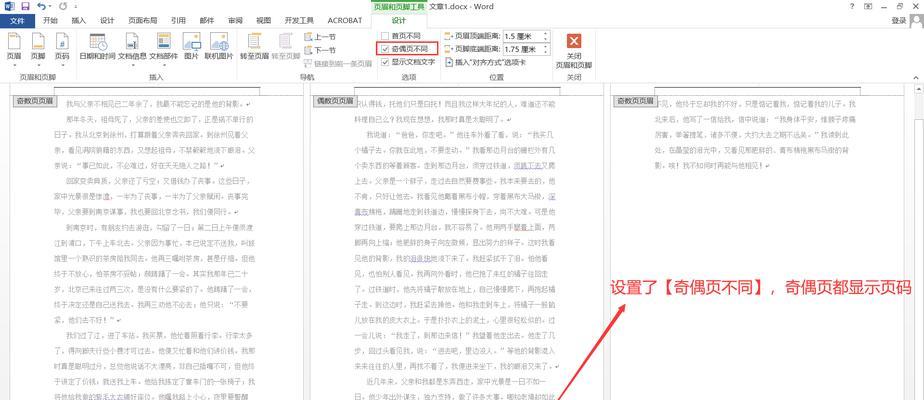Switch to the 开发工具 Developer tab

click(x=299, y=20)
